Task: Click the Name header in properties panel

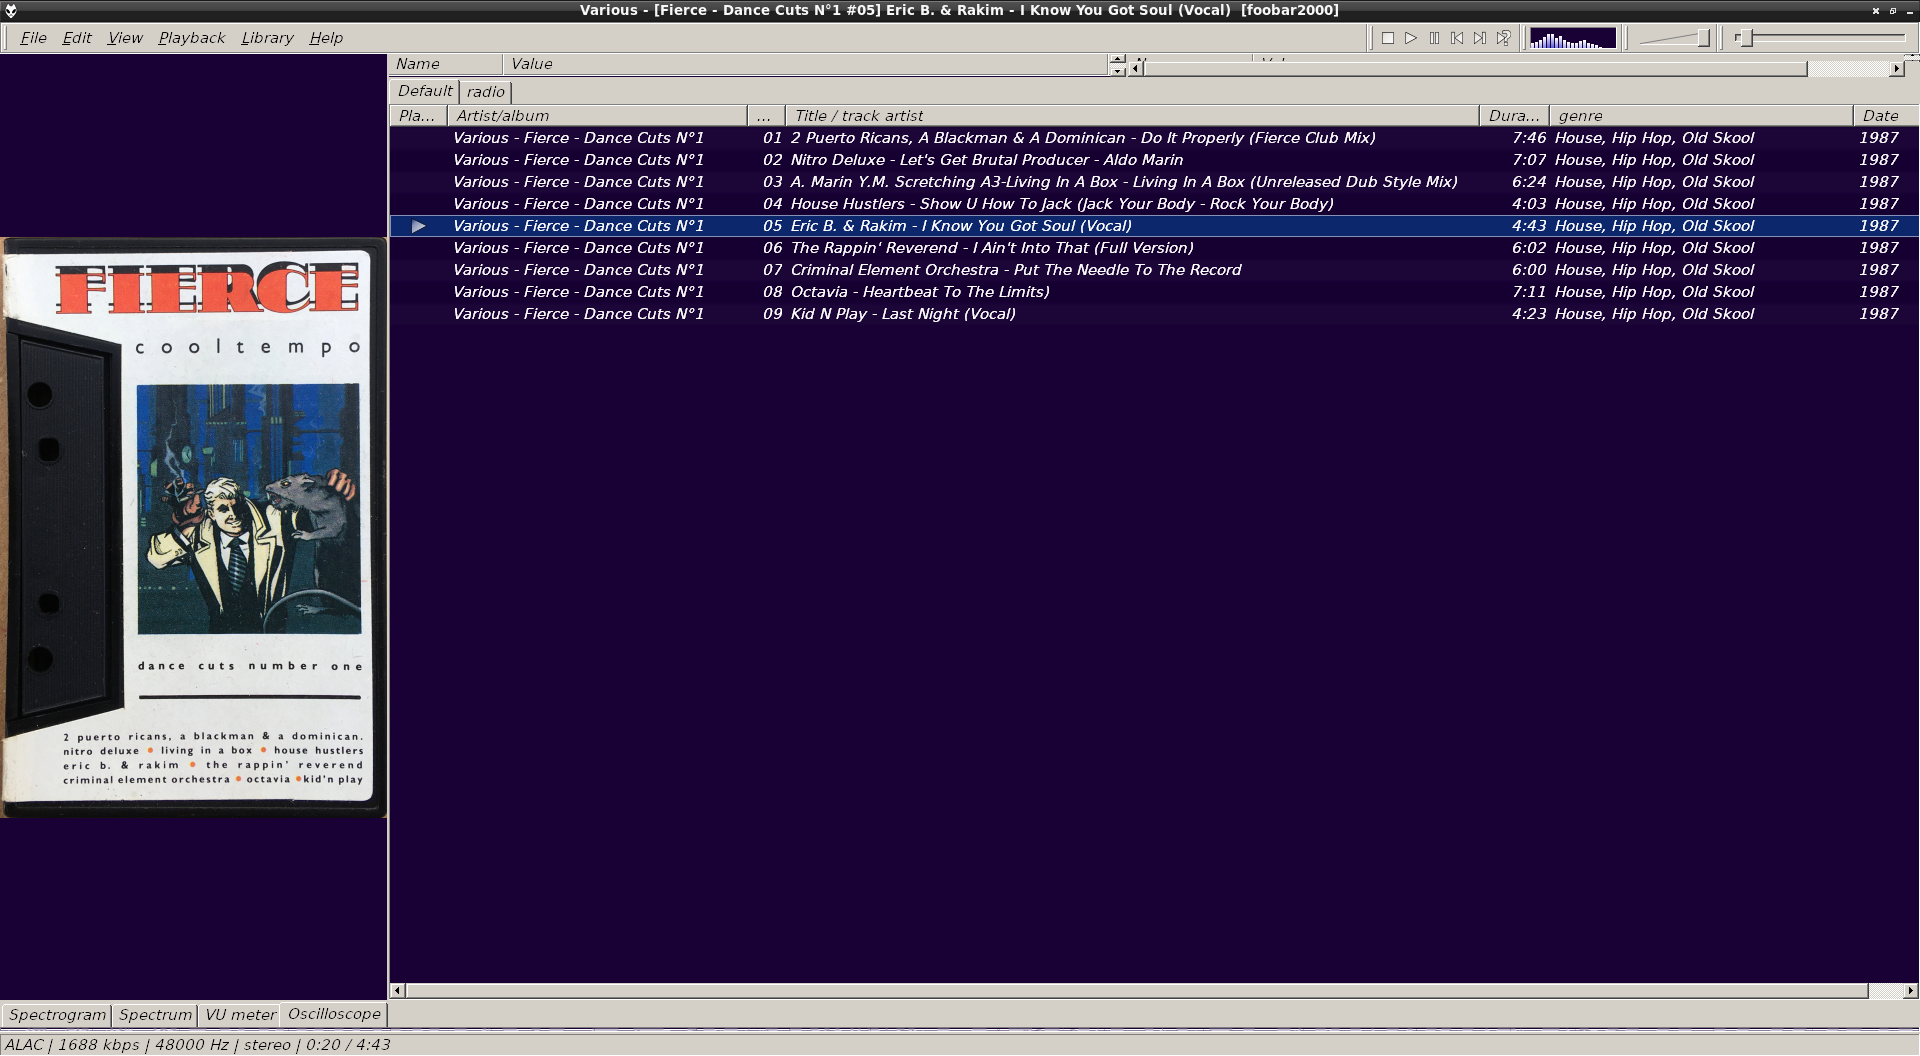Action: [x=445, y=64]
